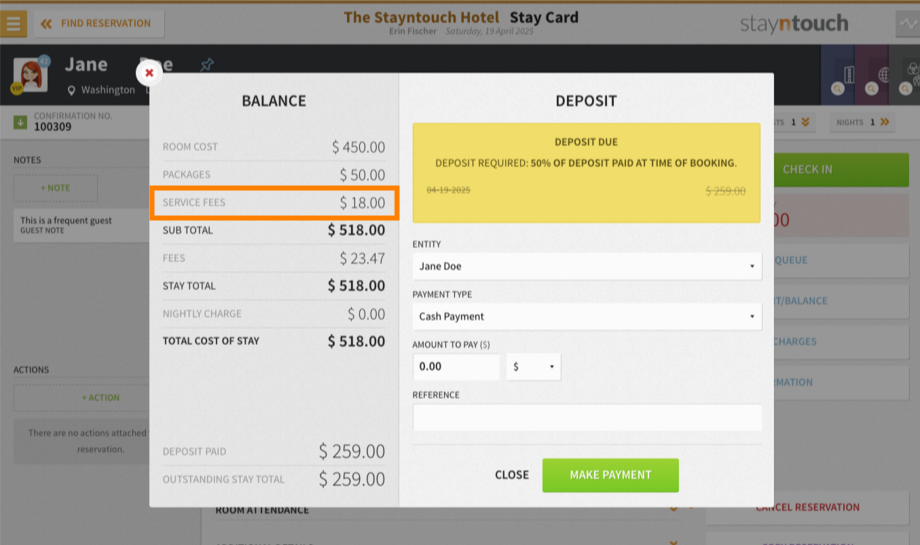Click the MAKE PAYMENT button
Viewport: 920px width, 545px height.
[610, 475]
